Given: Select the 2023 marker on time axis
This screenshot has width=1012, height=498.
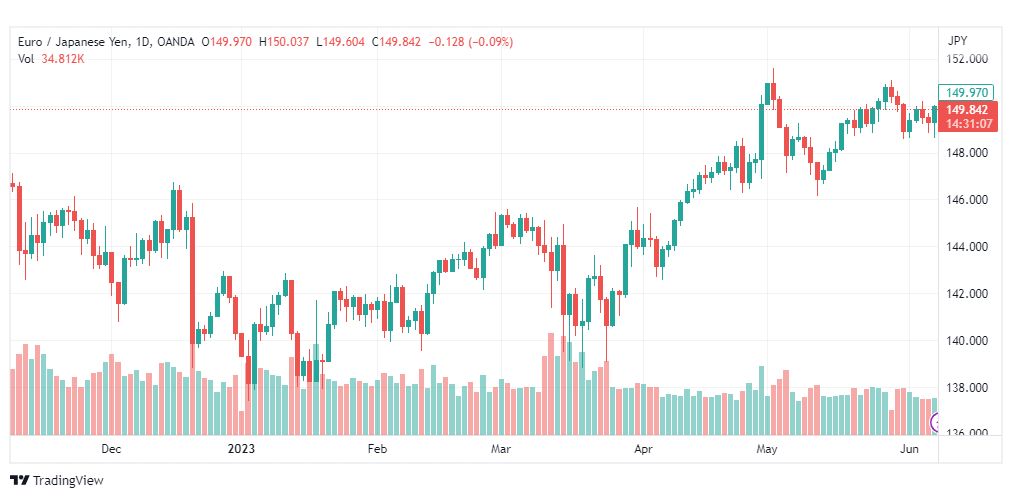Looking at the screenshot, I should 241,448.
